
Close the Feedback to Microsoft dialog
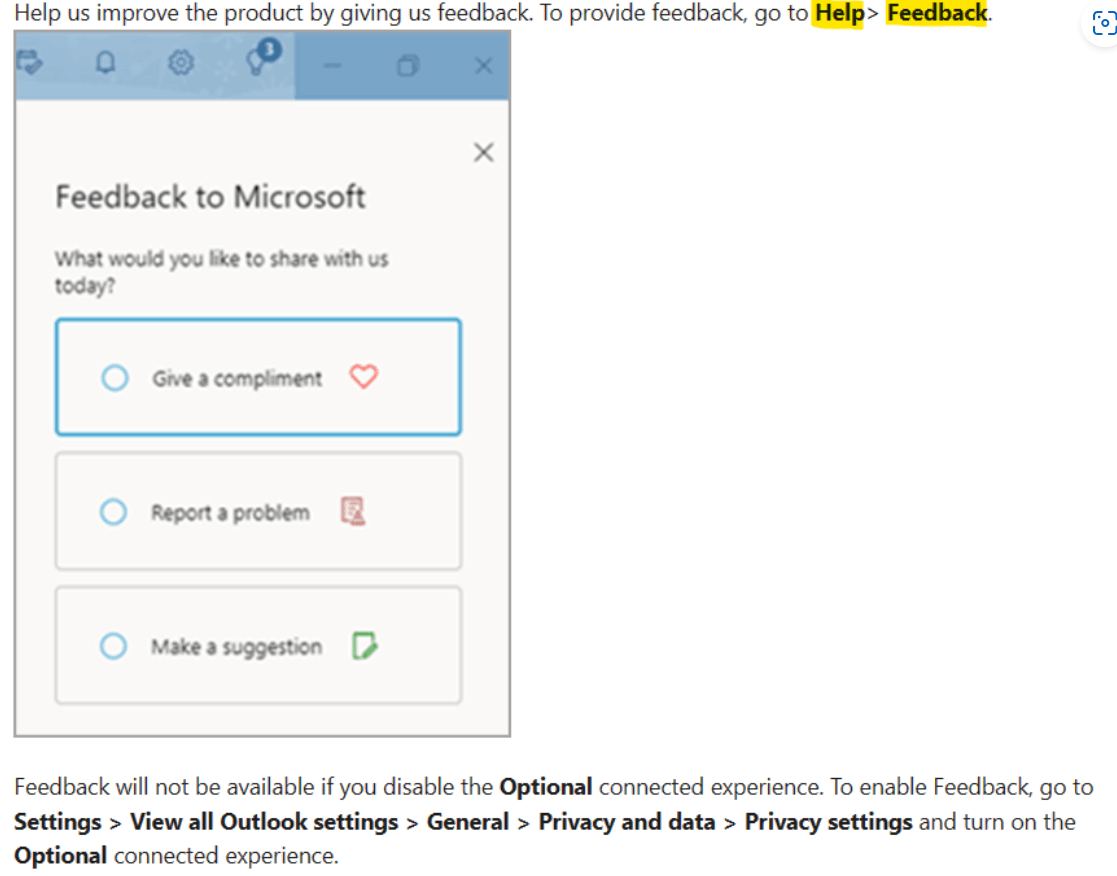coord(484,152)
